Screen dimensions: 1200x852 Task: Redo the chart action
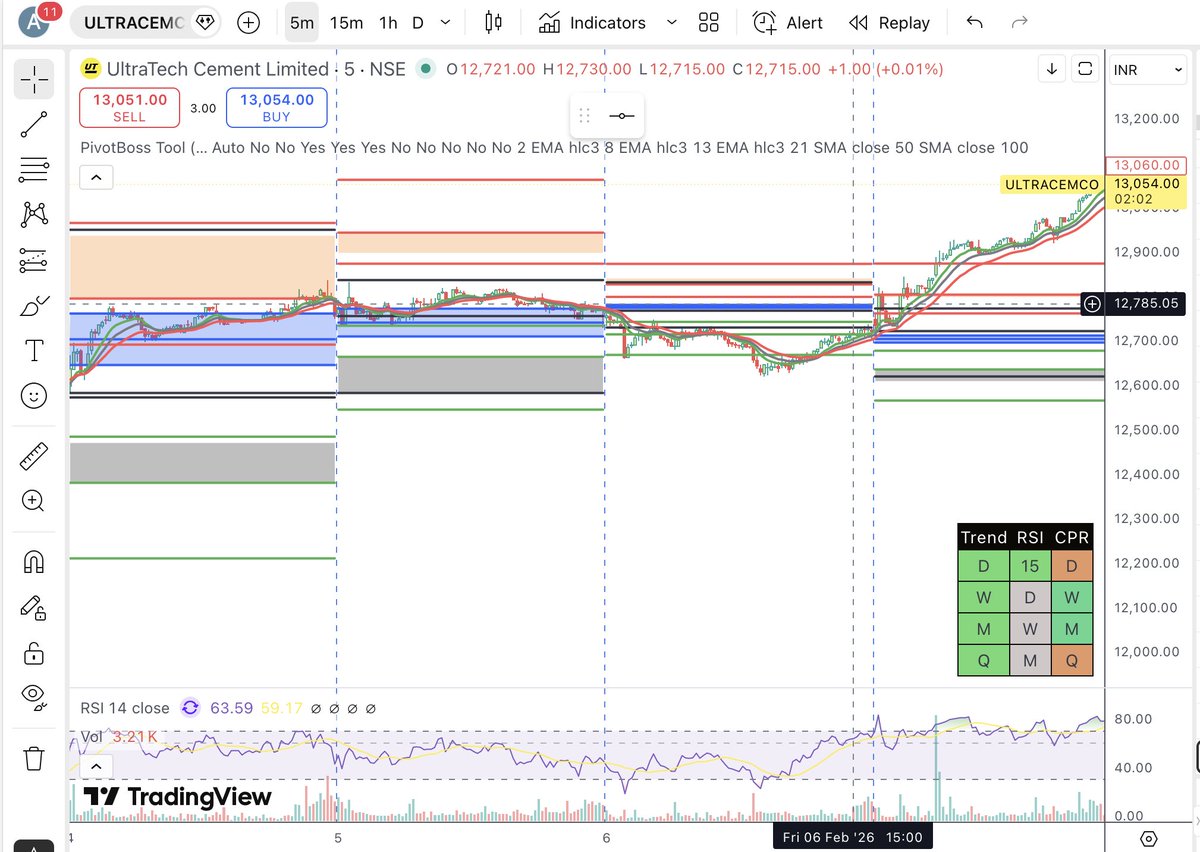pyautogui.click(x=1020, y=22)
